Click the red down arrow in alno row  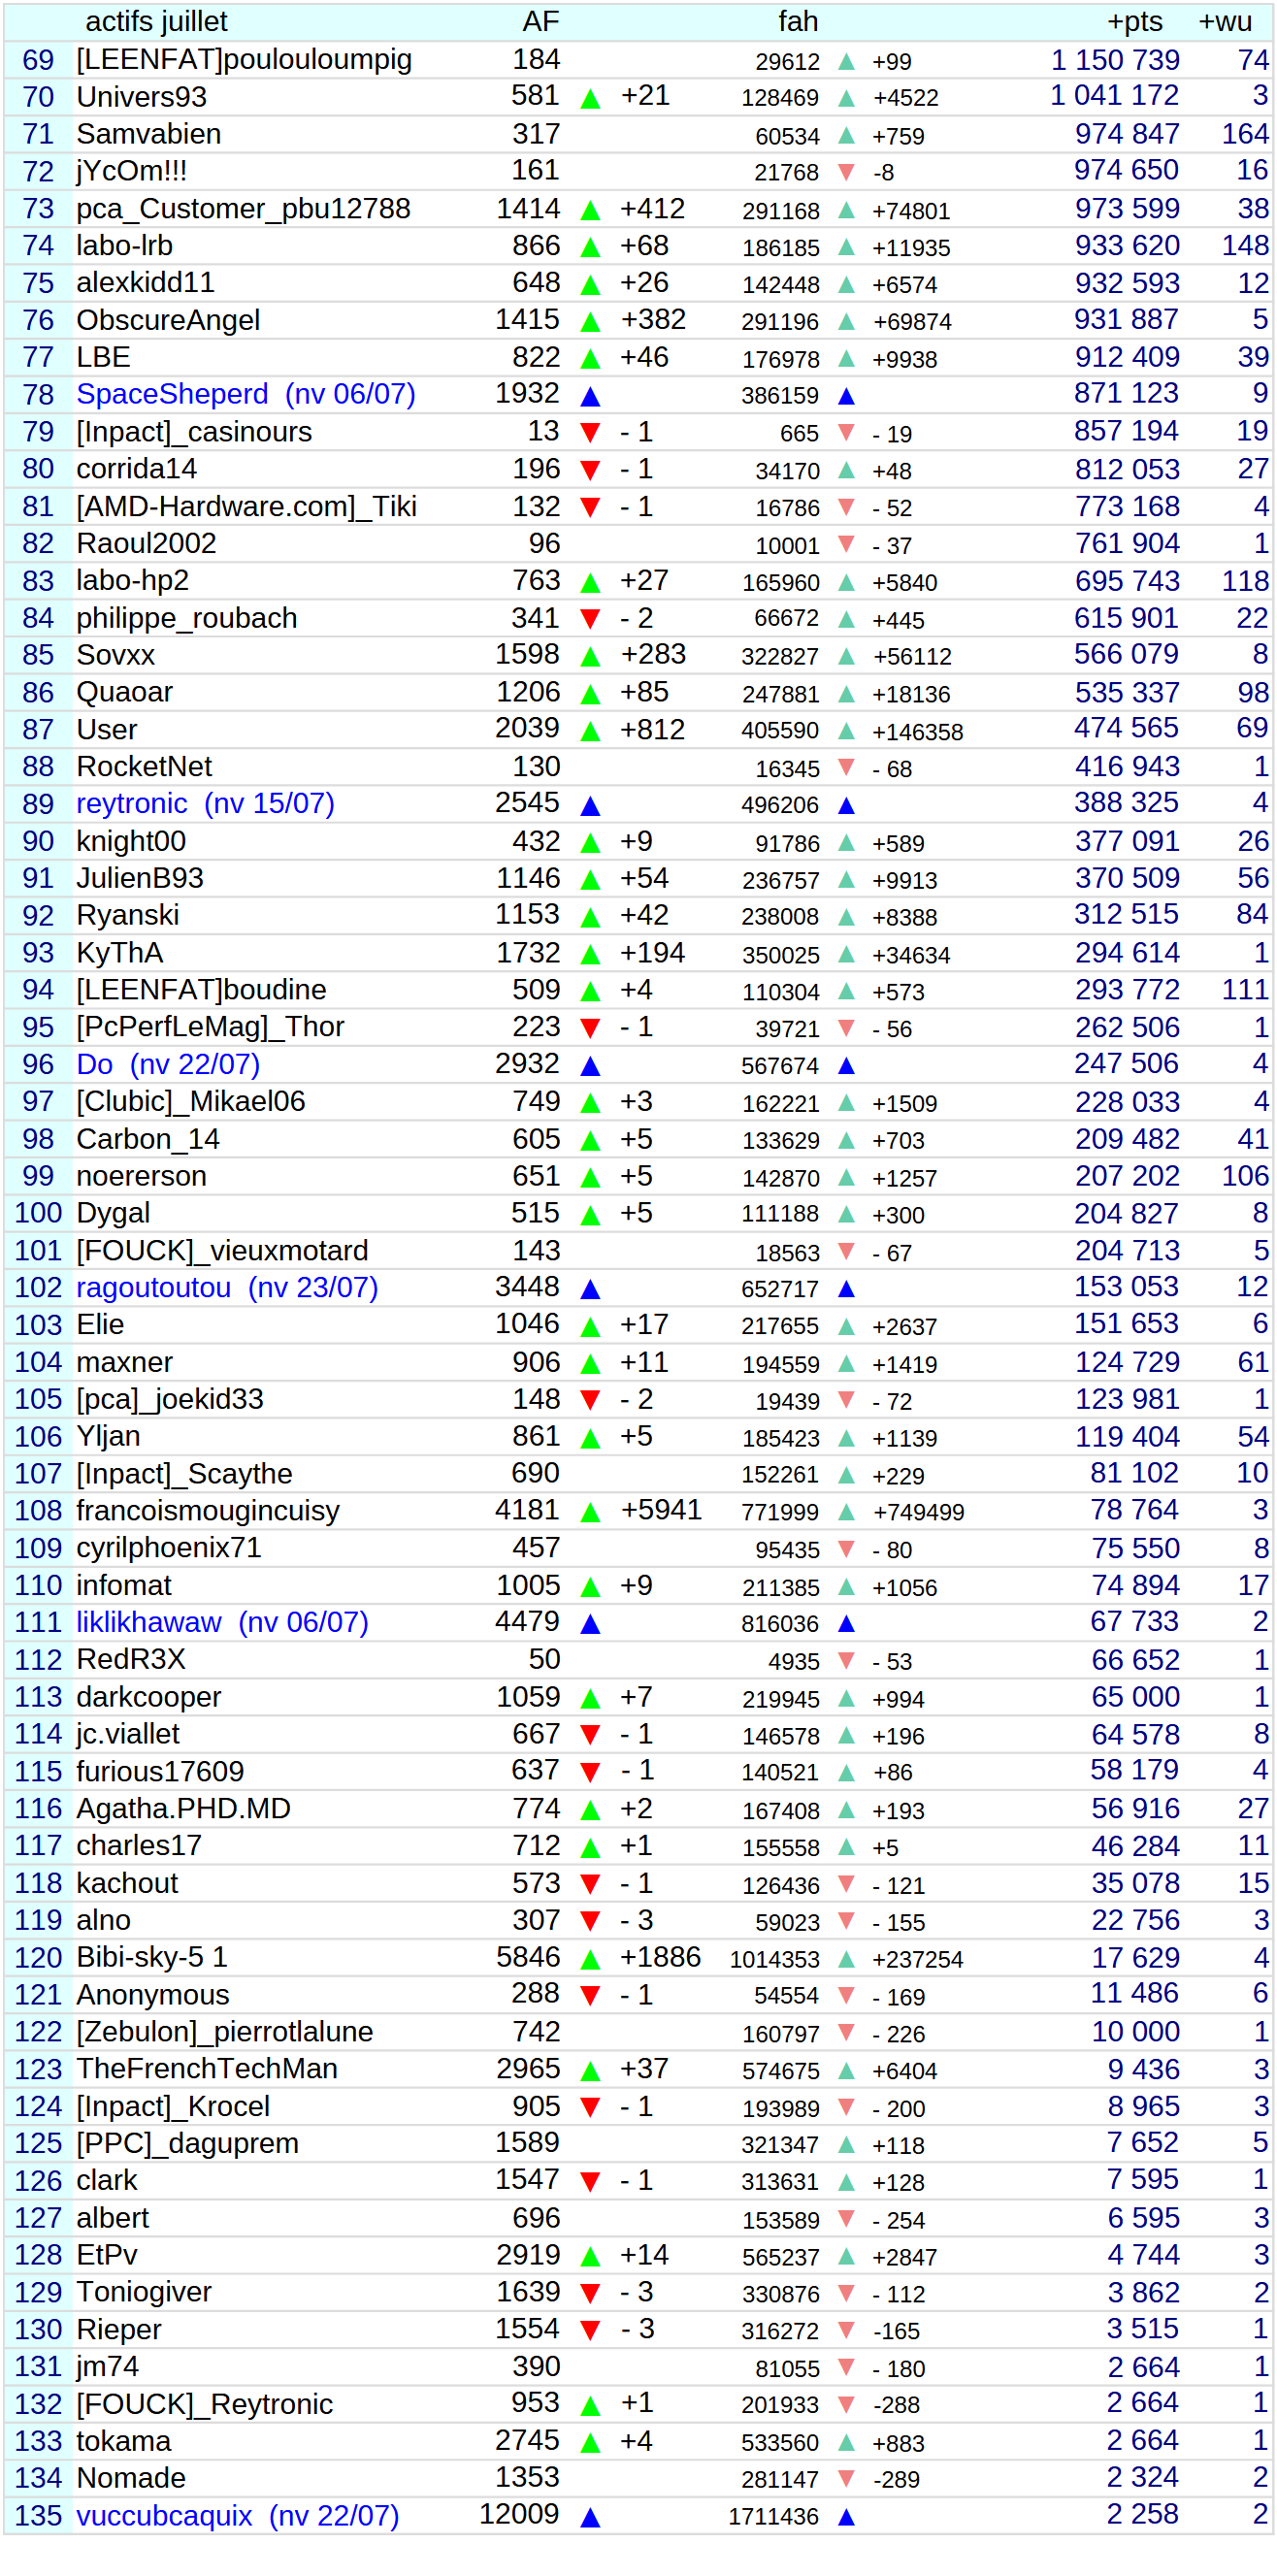click(x=590, y=1921)
